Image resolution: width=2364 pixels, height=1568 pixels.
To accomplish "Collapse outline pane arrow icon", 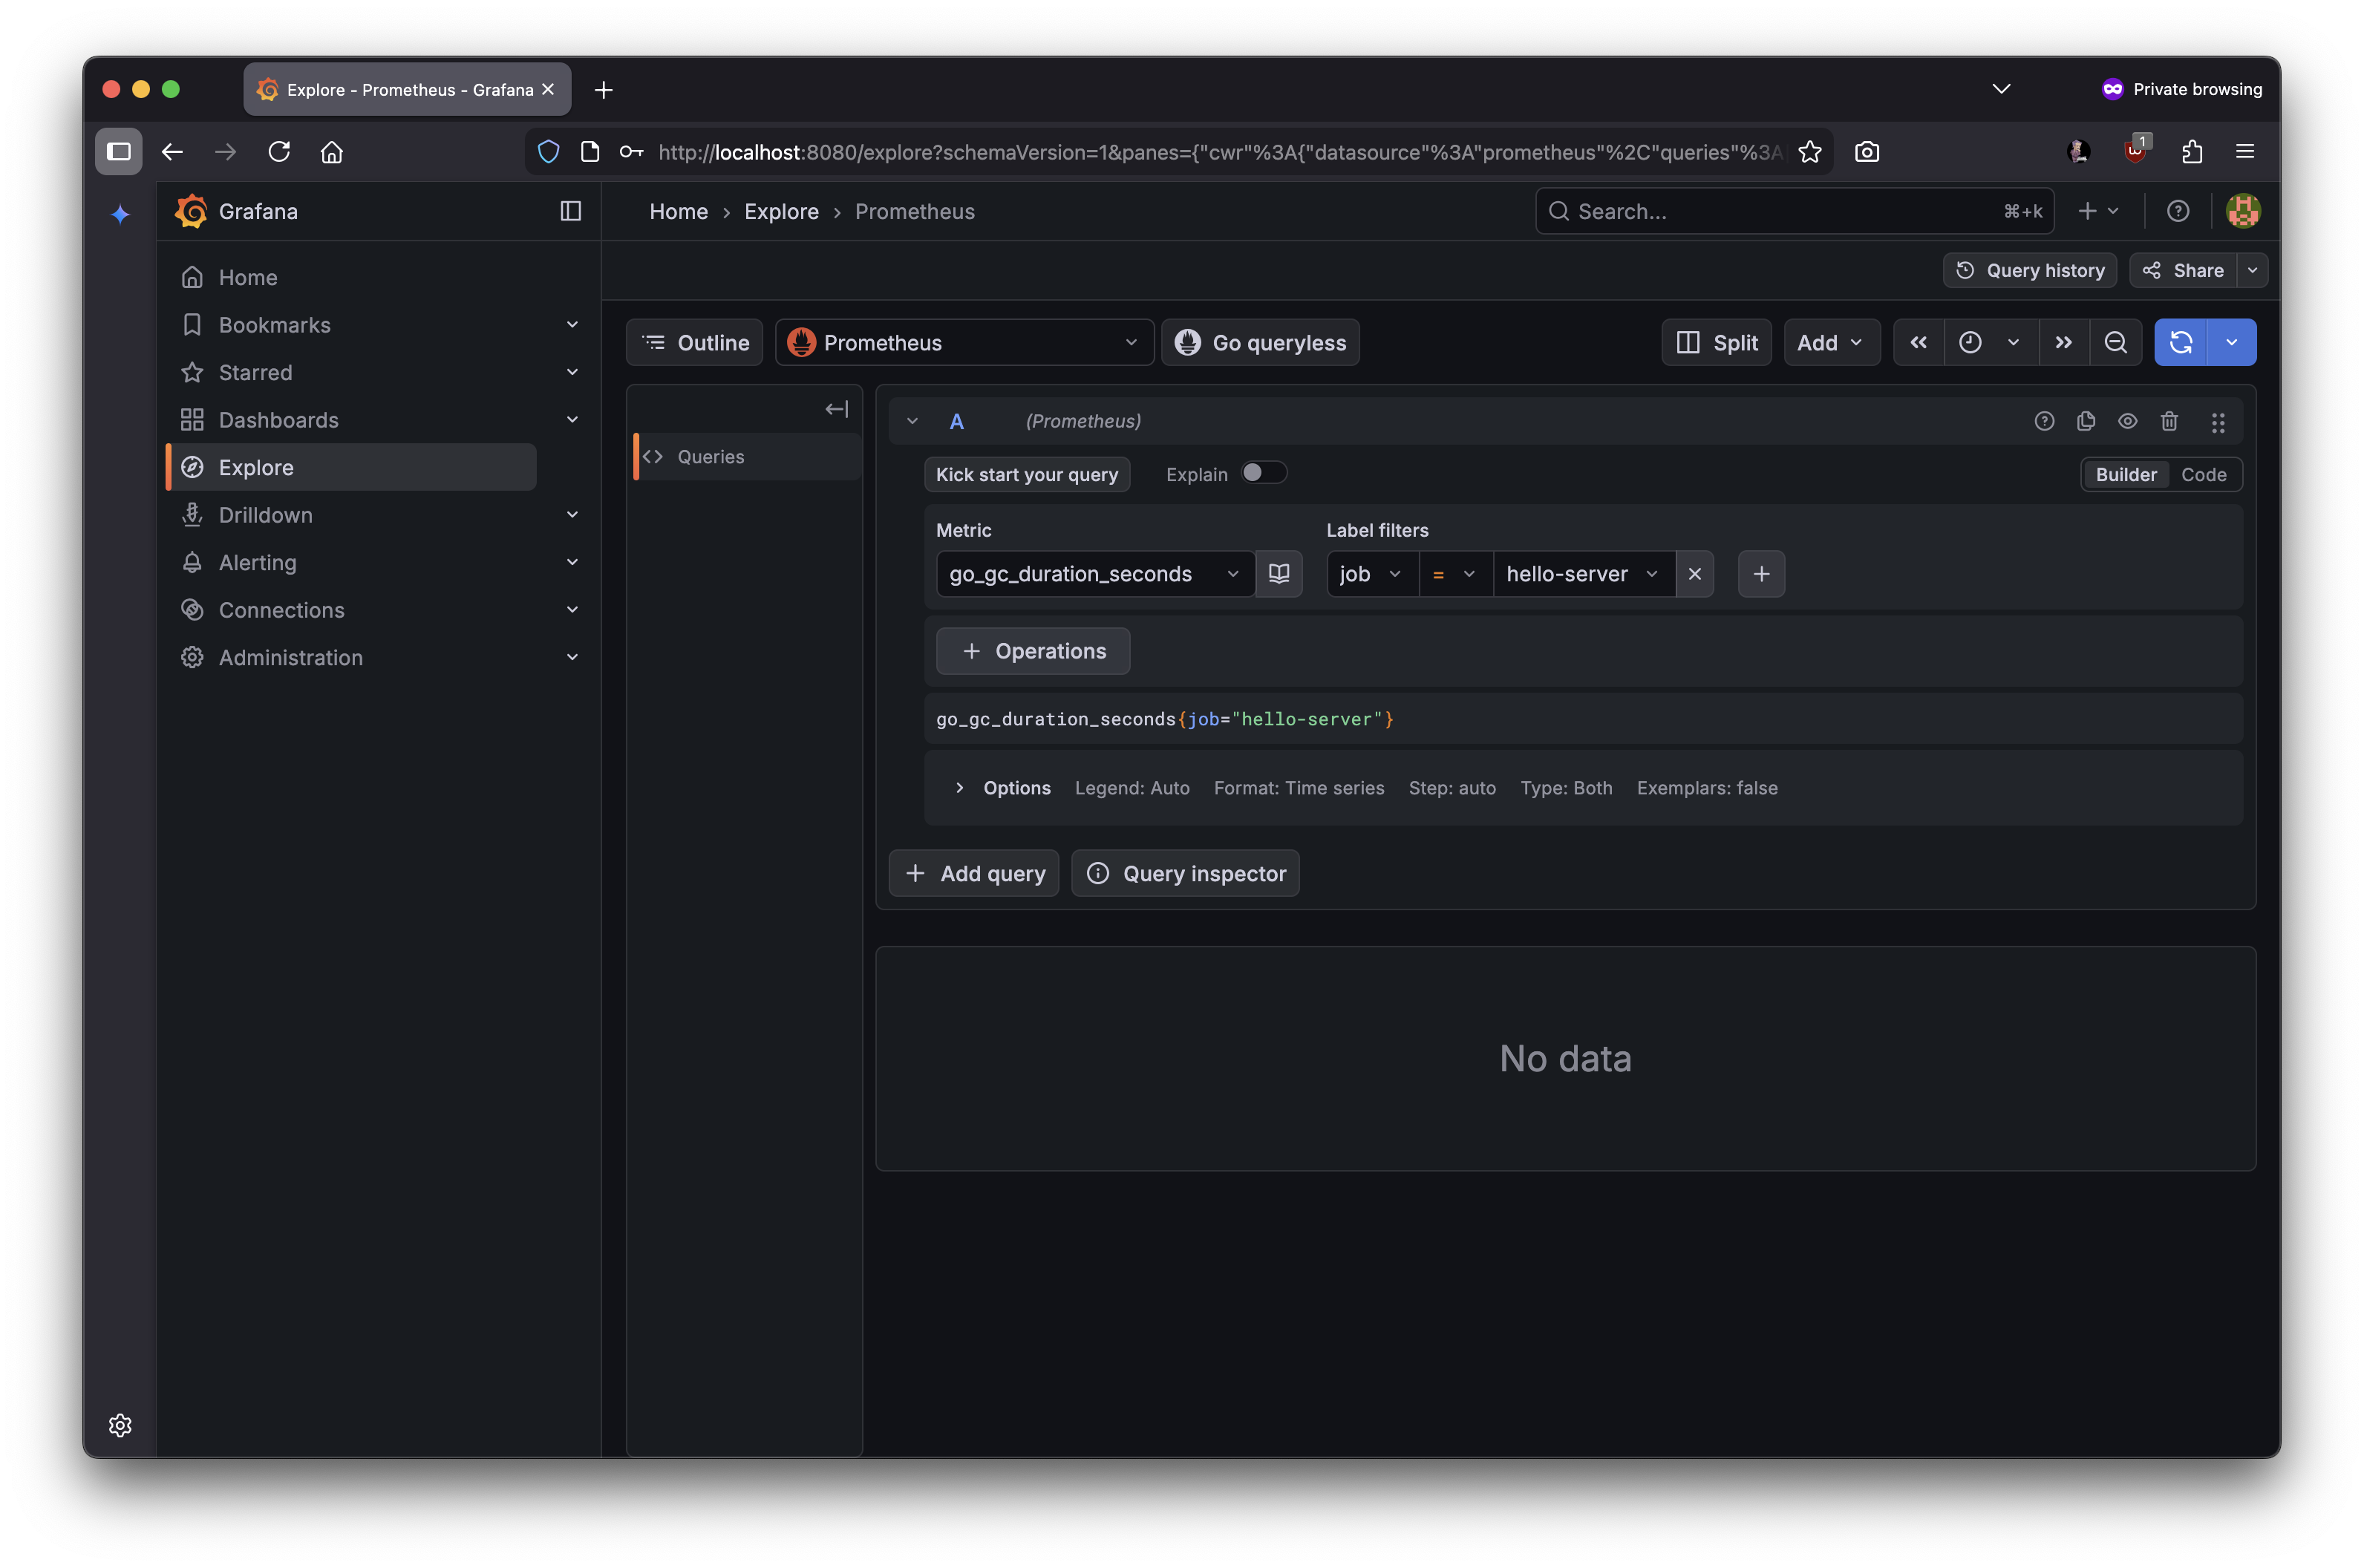I will tap(836, 409).
